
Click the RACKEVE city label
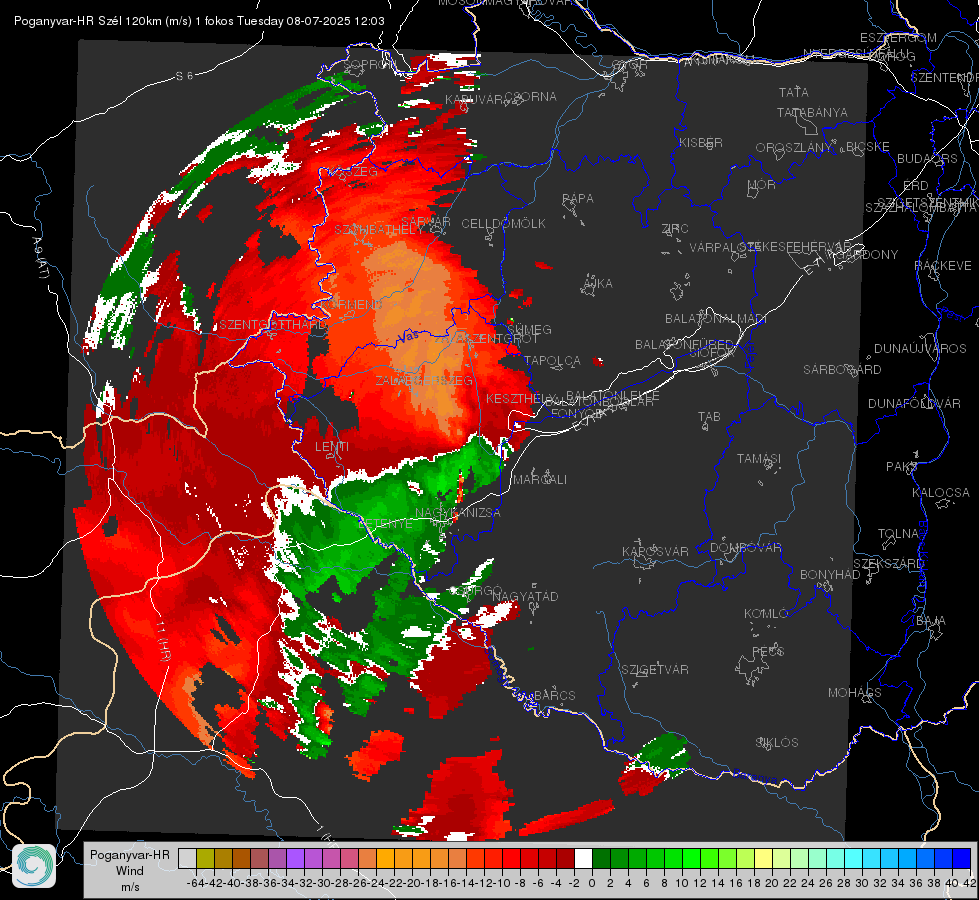coord(943,265)
